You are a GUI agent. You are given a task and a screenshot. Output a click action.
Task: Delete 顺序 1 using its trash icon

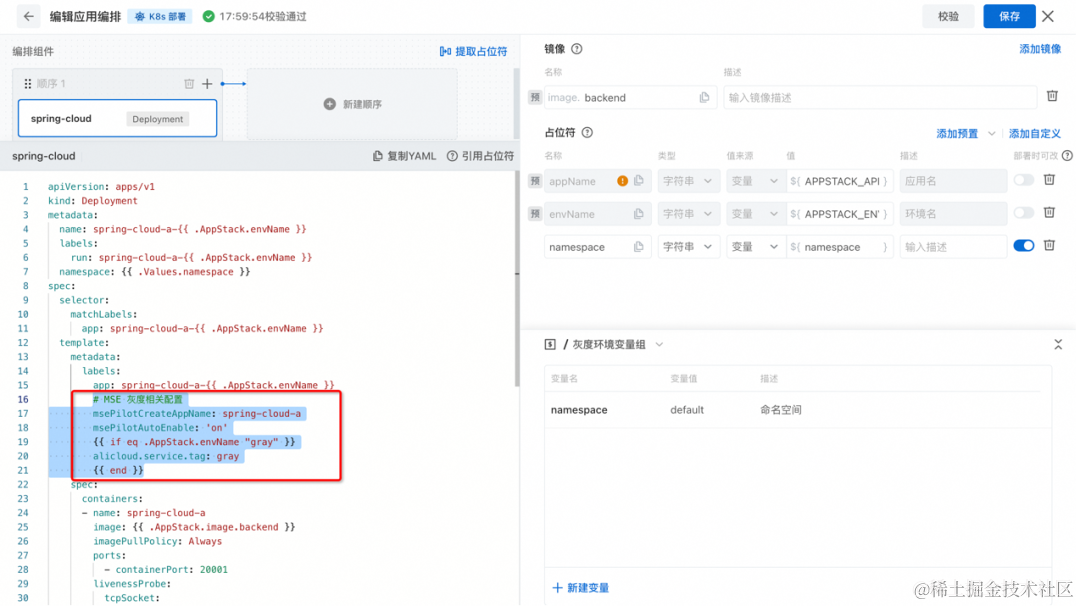(189, 84)
